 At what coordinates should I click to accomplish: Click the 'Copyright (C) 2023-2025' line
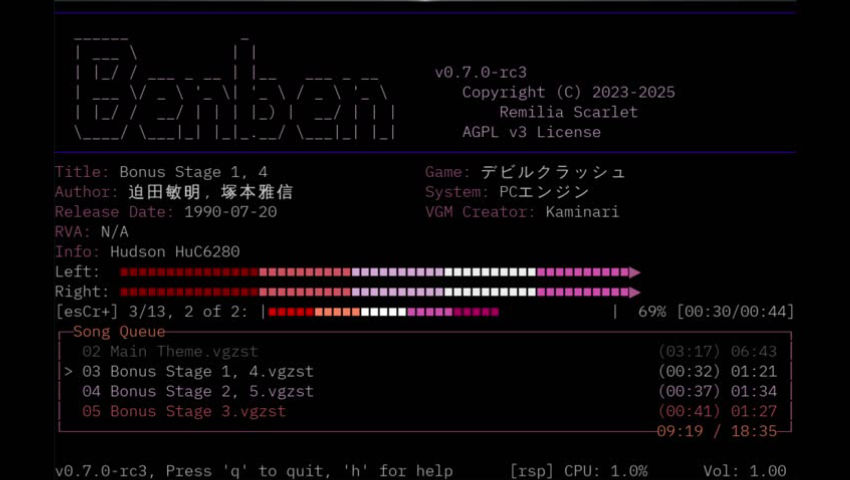tap(568, 92)
